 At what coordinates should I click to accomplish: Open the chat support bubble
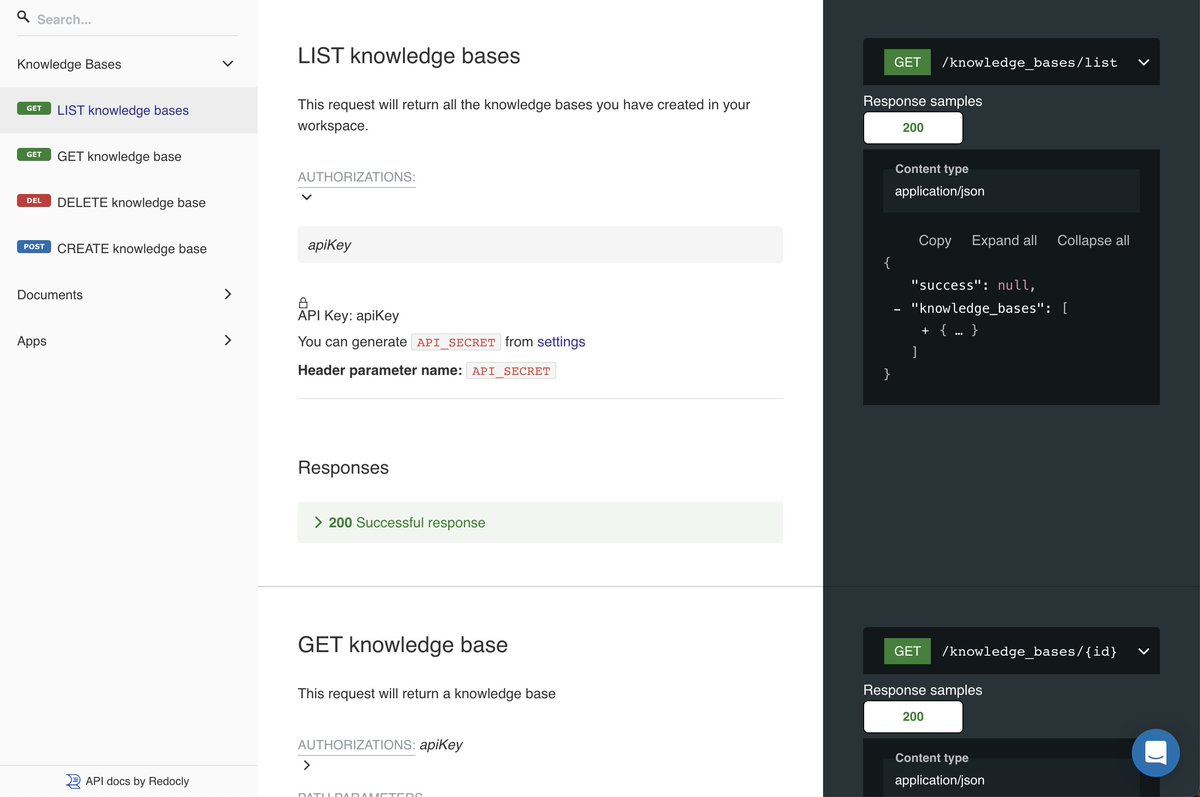coord(1156,752)
